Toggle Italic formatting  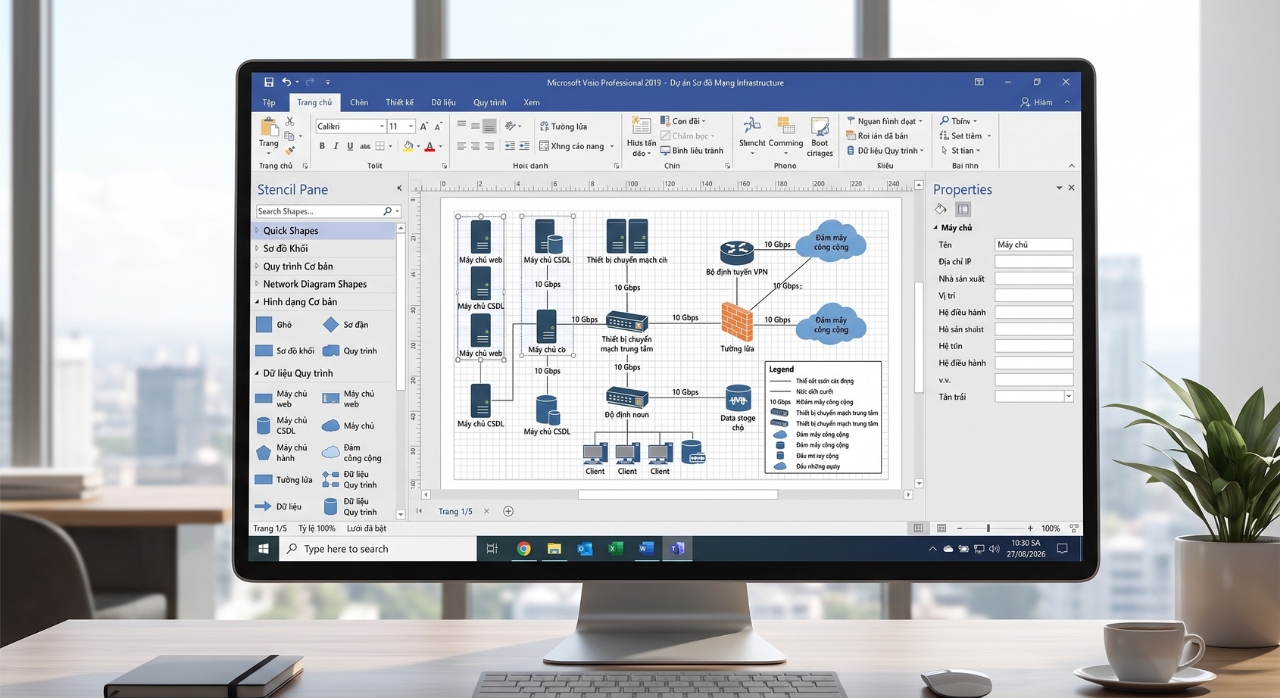click(x=336, y=146)
